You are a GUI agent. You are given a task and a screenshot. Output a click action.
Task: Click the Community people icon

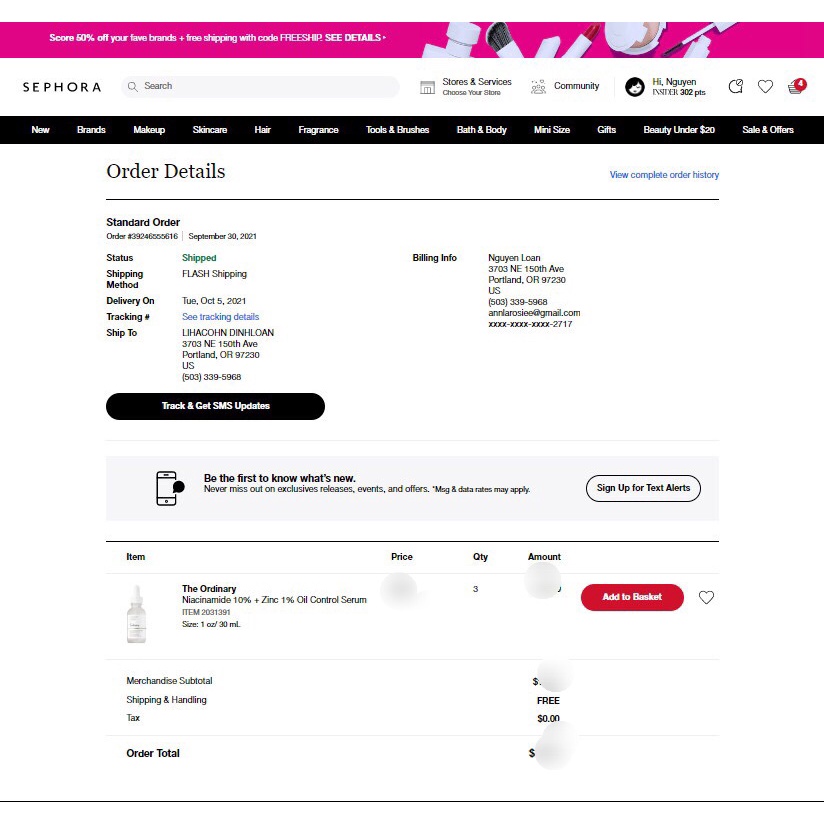pyautogui.click(x=539, y=87)
